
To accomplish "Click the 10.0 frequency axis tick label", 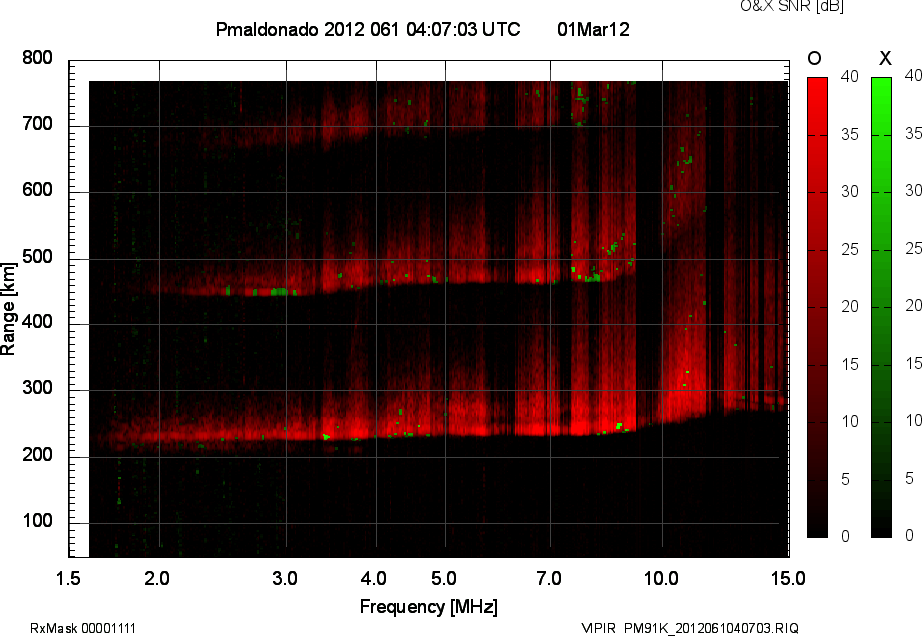I will 661,578.
